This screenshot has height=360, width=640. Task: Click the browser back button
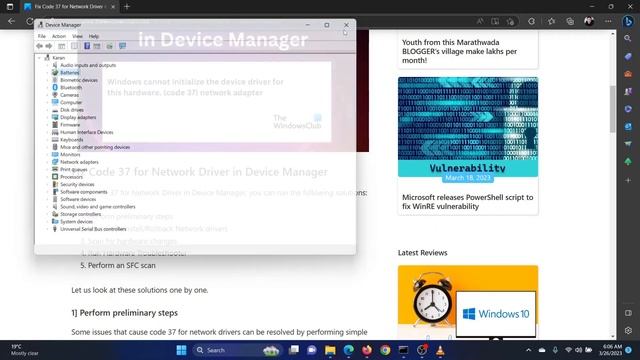coord(11,21)
